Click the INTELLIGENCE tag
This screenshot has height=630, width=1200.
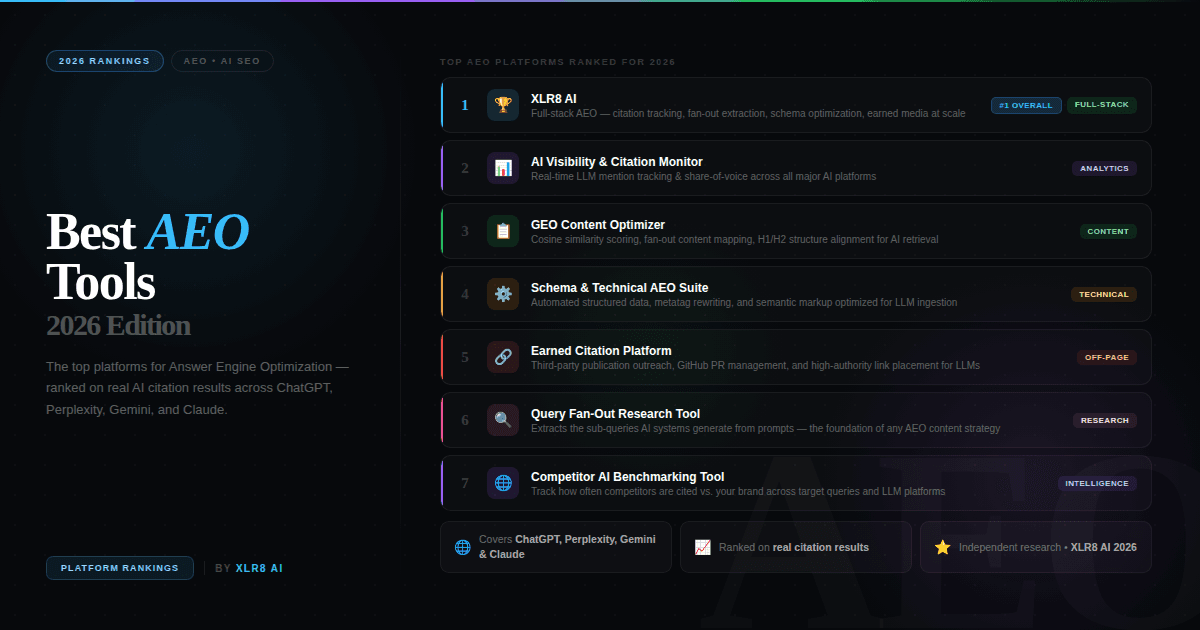1097,483
